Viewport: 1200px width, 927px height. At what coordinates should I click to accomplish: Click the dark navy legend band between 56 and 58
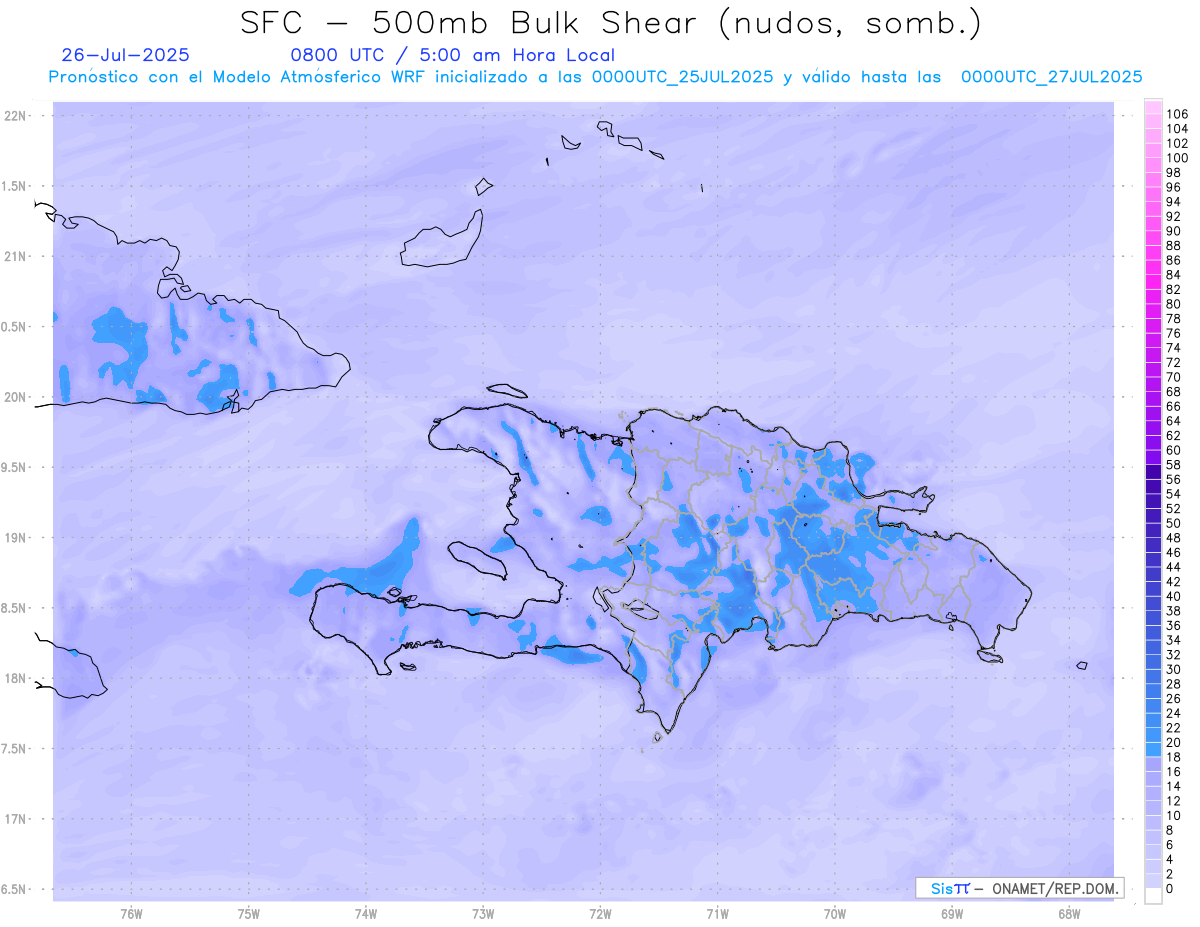(1154, 472)
